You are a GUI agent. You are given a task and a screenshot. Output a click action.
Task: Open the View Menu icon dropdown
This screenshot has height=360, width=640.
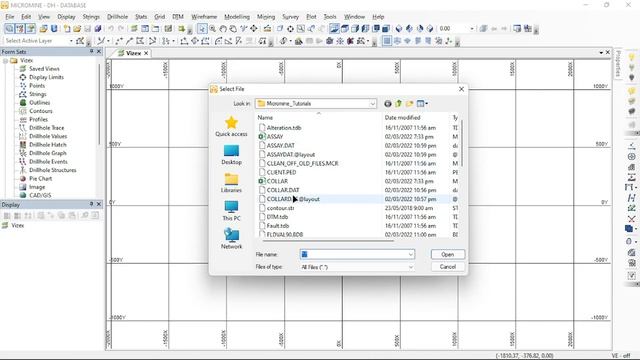pos(422,104)
